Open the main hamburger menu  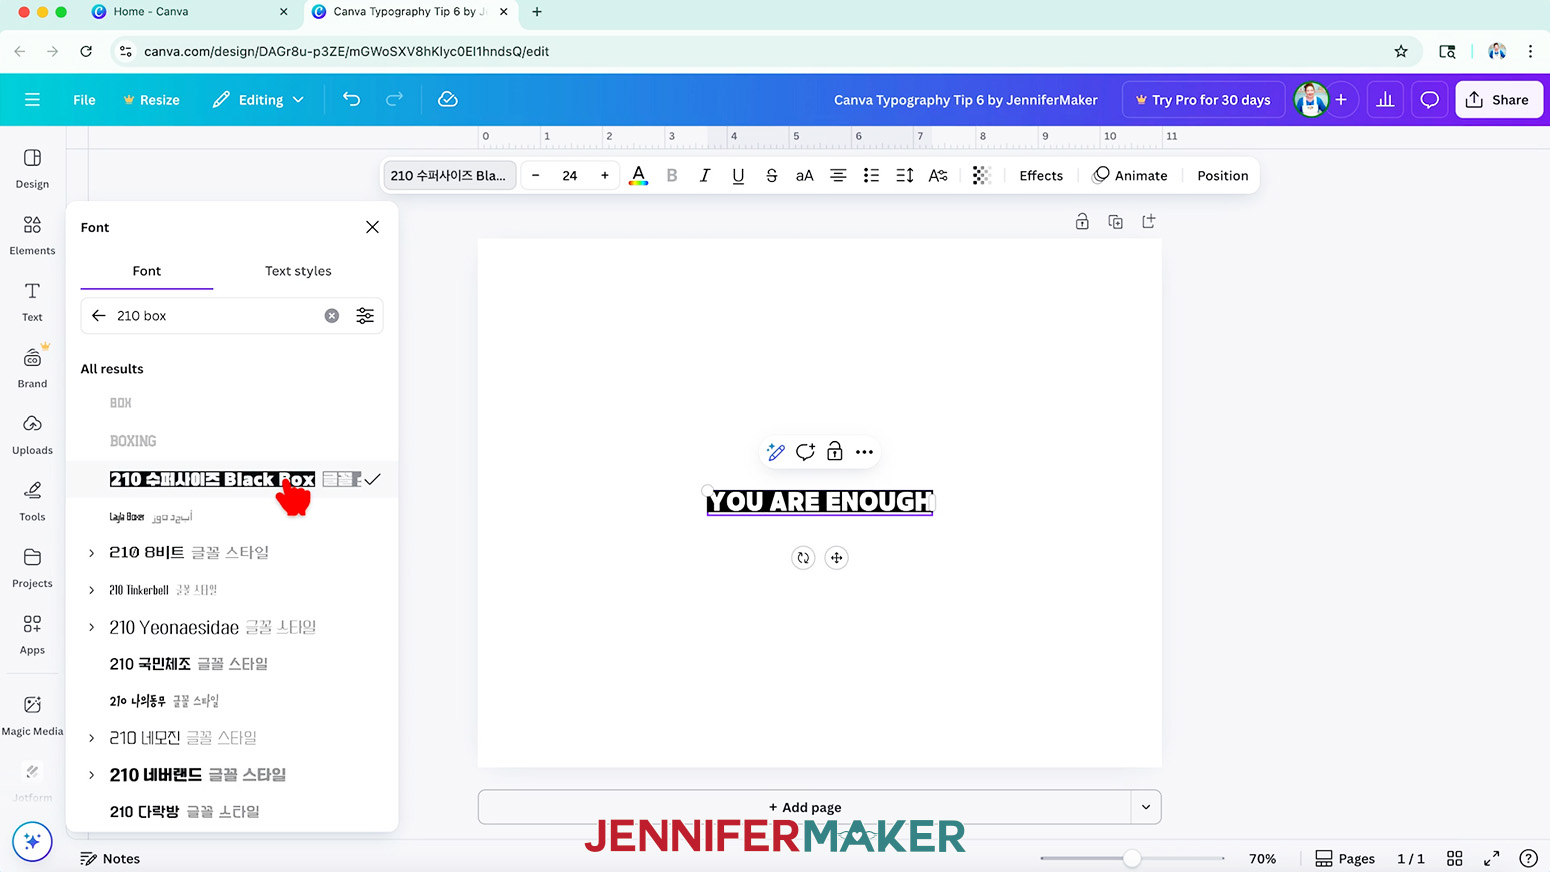click(x=32, y=100)
